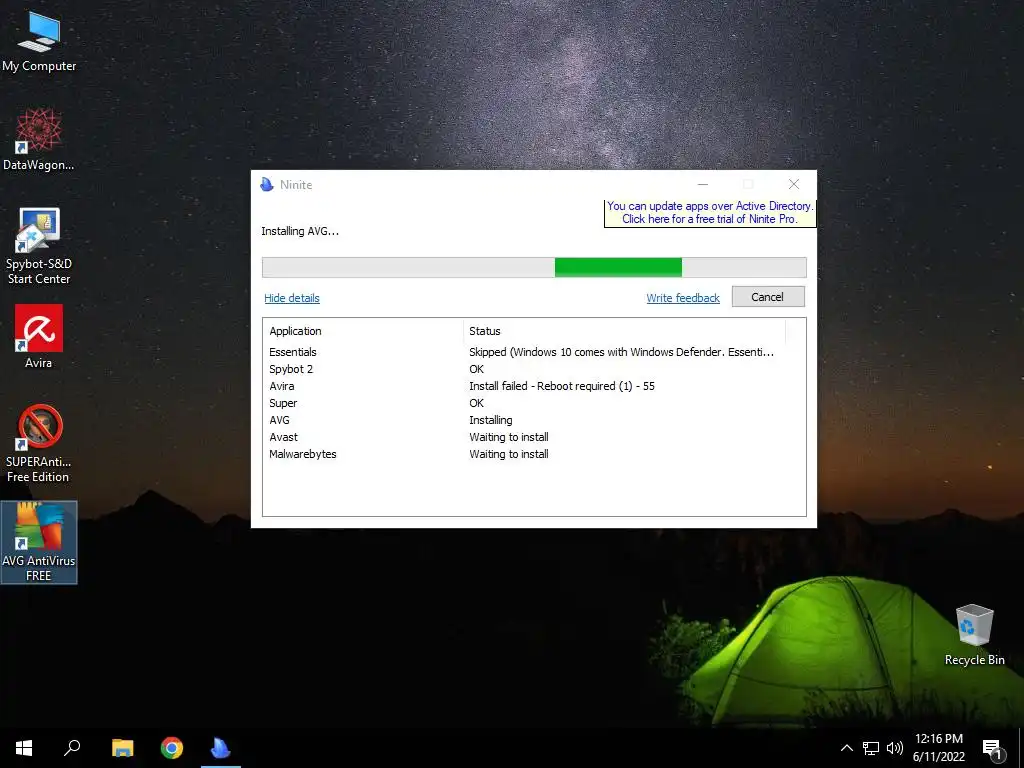Select AVG AntiVirus FREE shortcut
The width and height of the screenshot is (1024, 768).
click(x=39, y=542)
